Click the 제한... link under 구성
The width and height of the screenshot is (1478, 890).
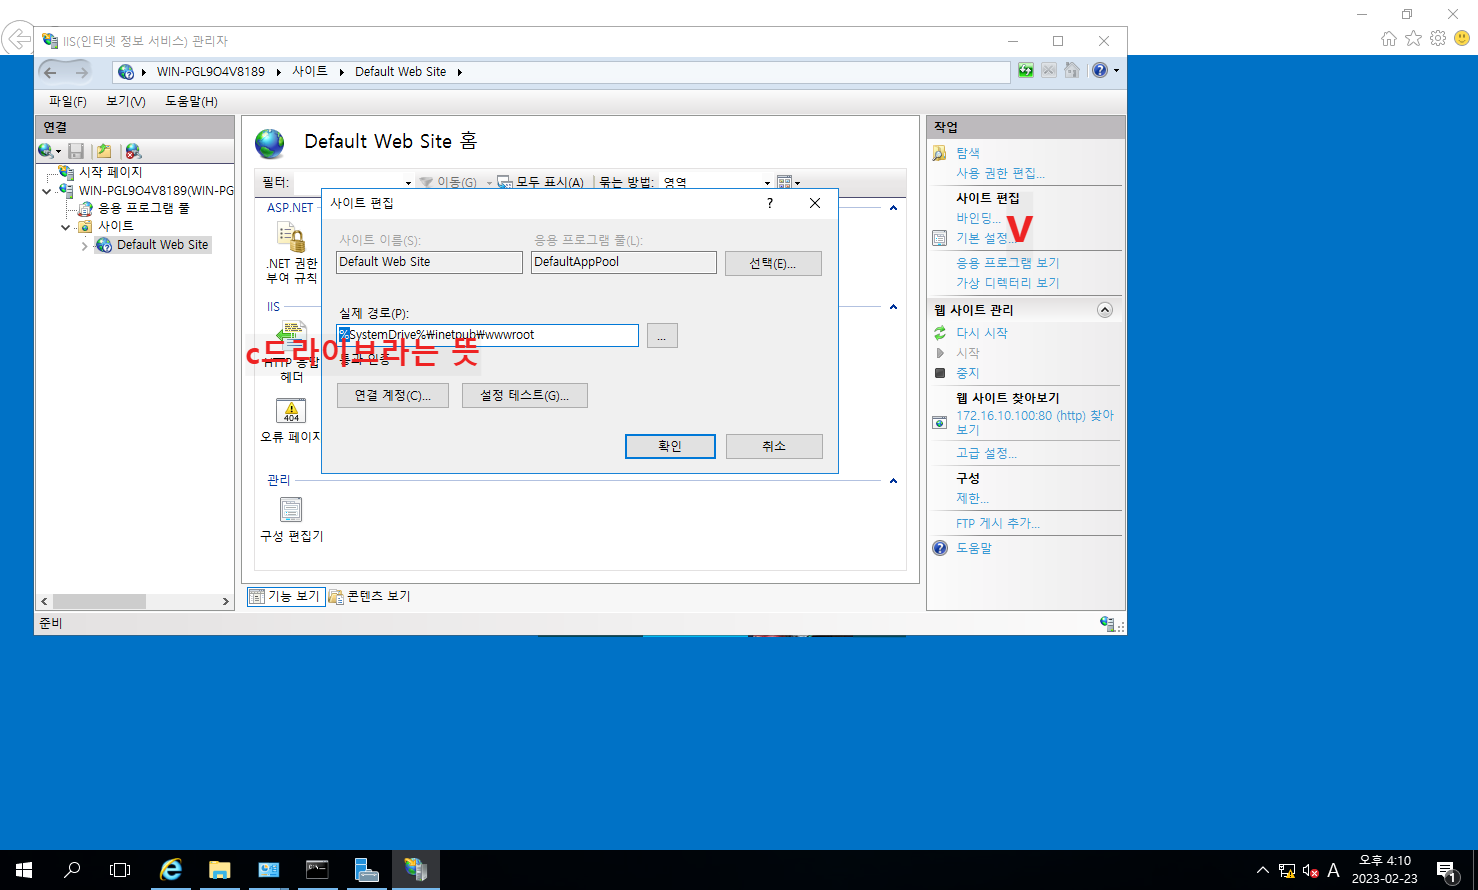pyautogui.click(x=972, y=498)
